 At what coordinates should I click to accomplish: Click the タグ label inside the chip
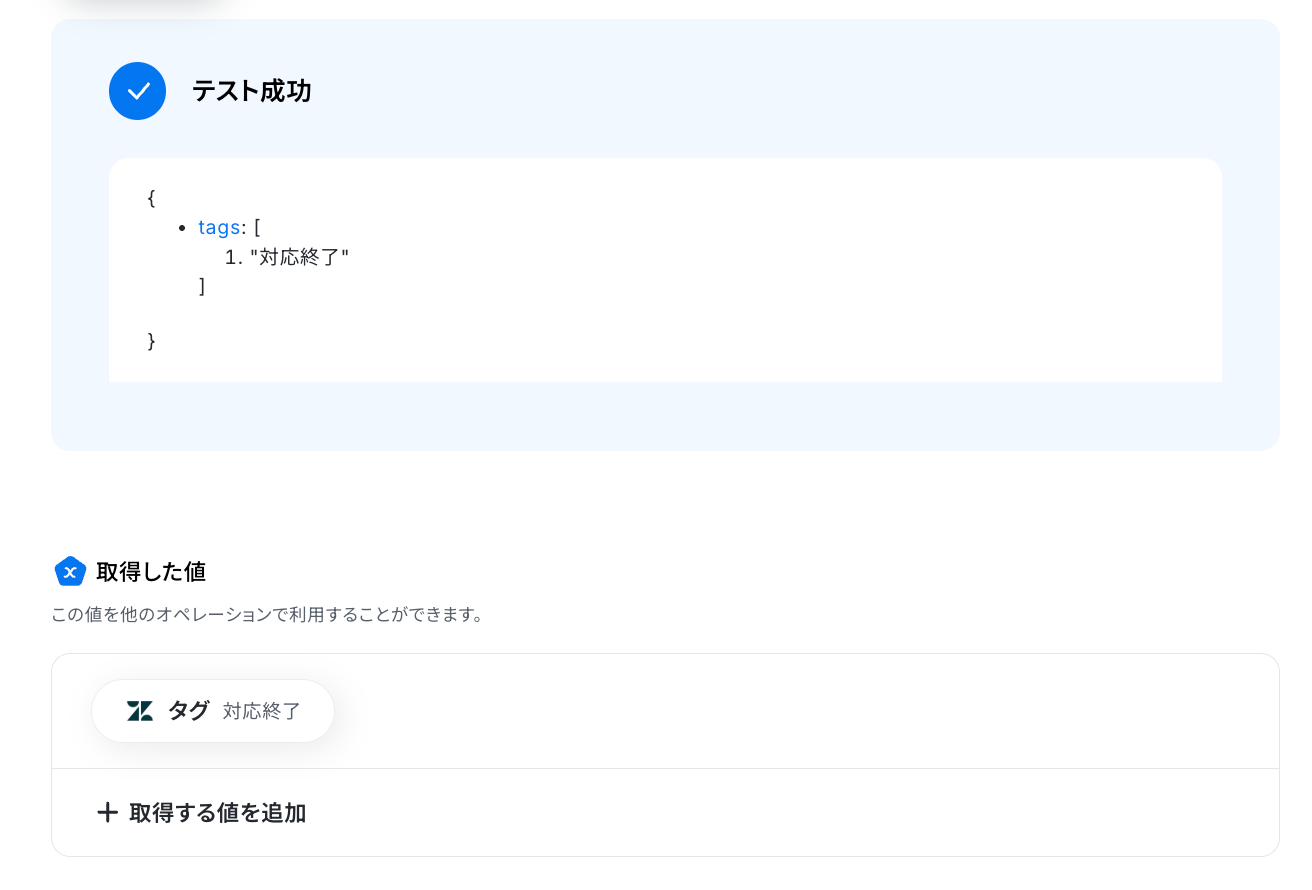coord(188,711)
